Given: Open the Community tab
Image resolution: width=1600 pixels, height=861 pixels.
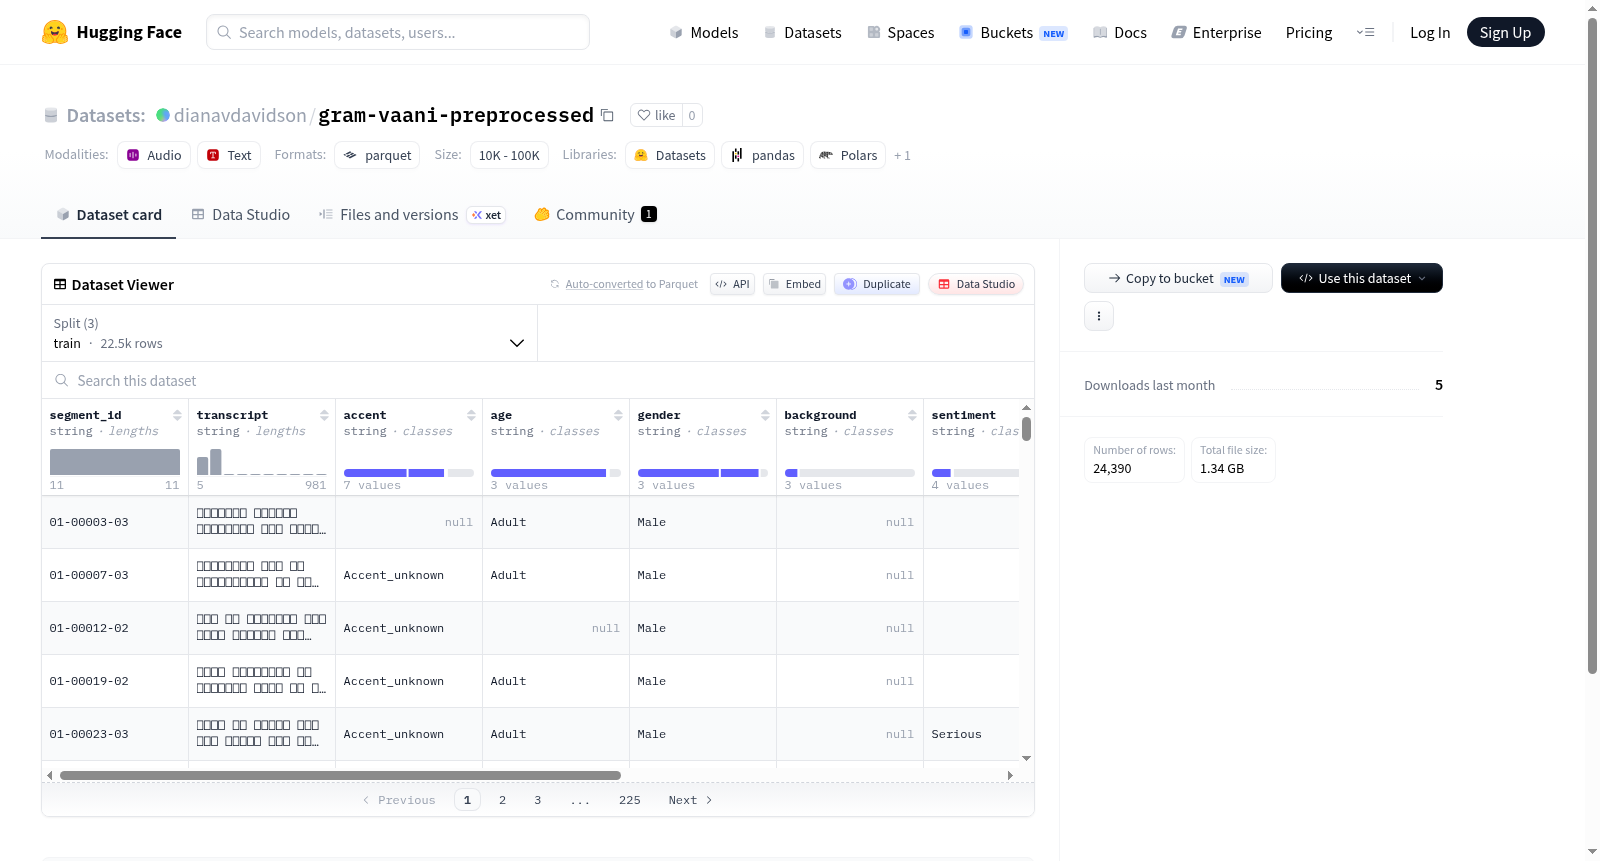Looking at the screenshot, I should click(x=595, y=214).
